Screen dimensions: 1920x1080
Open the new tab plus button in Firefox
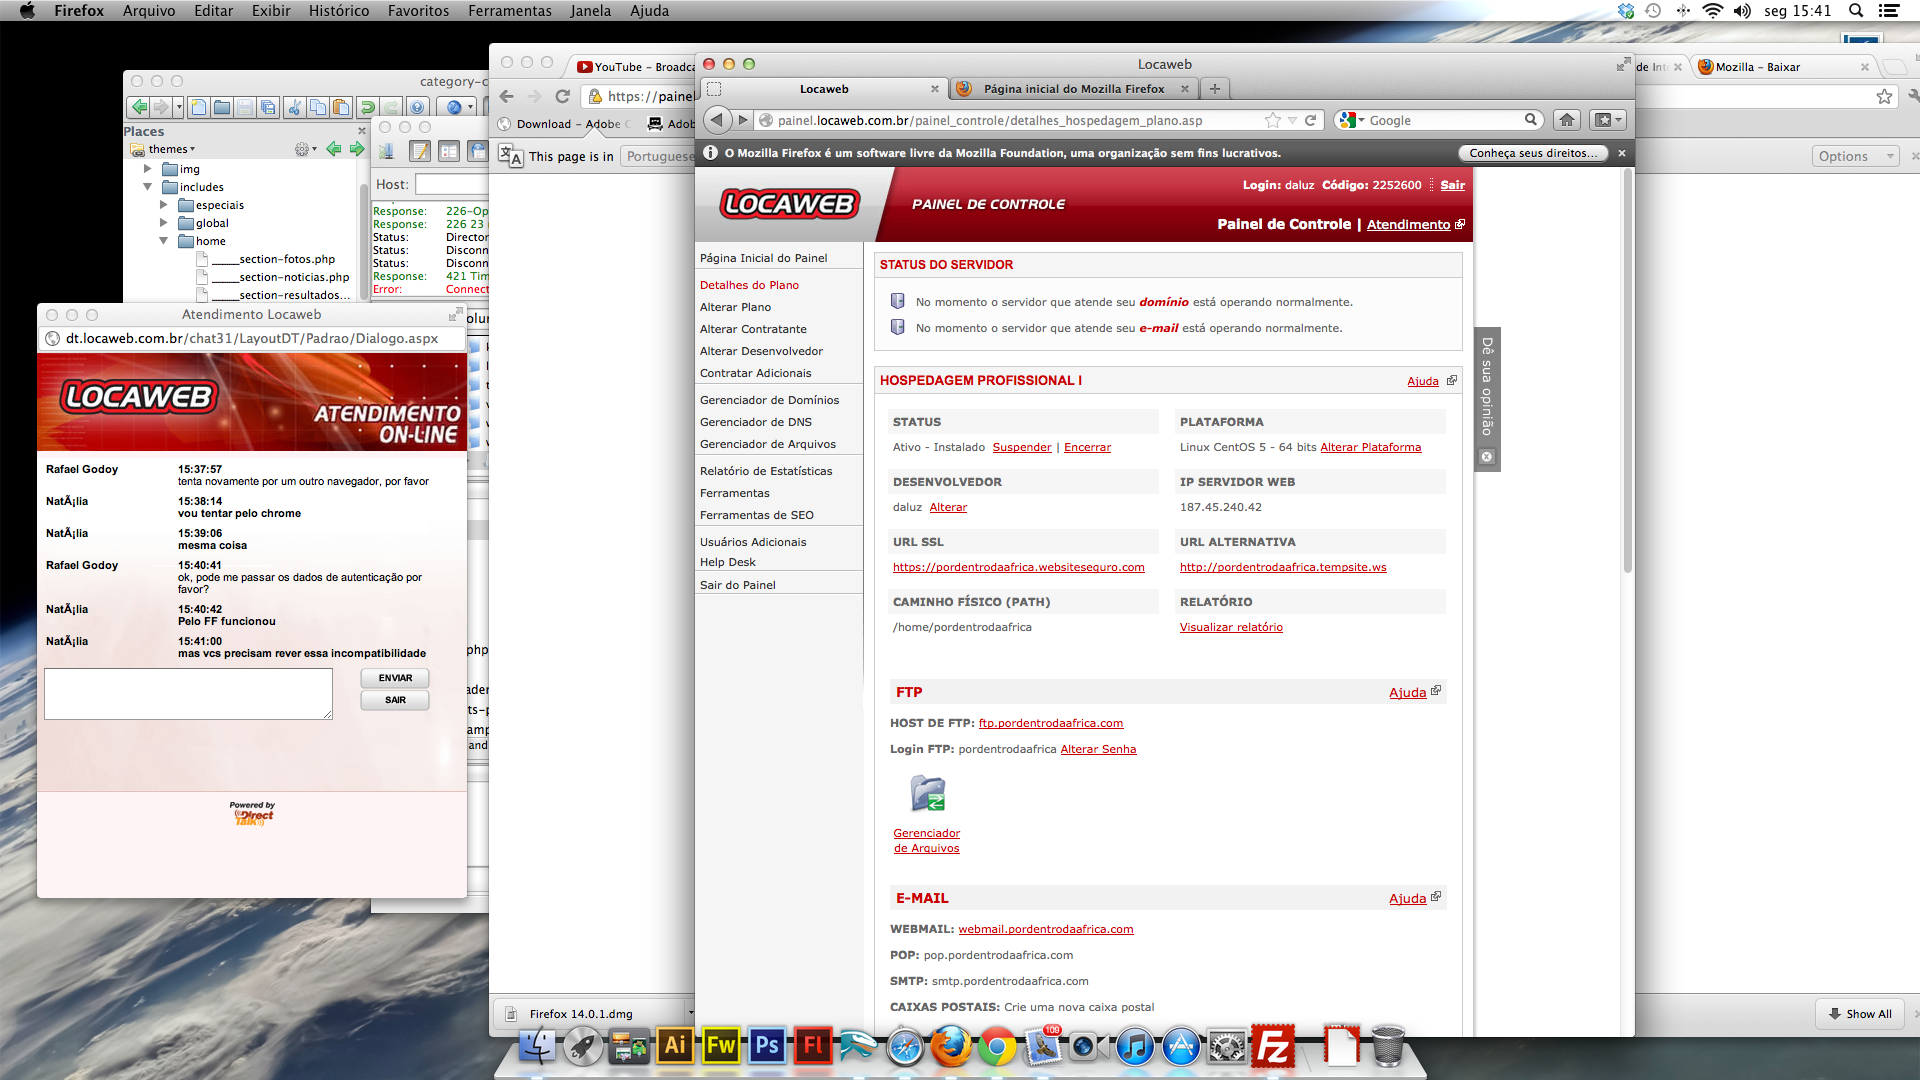coord(1215,89)
